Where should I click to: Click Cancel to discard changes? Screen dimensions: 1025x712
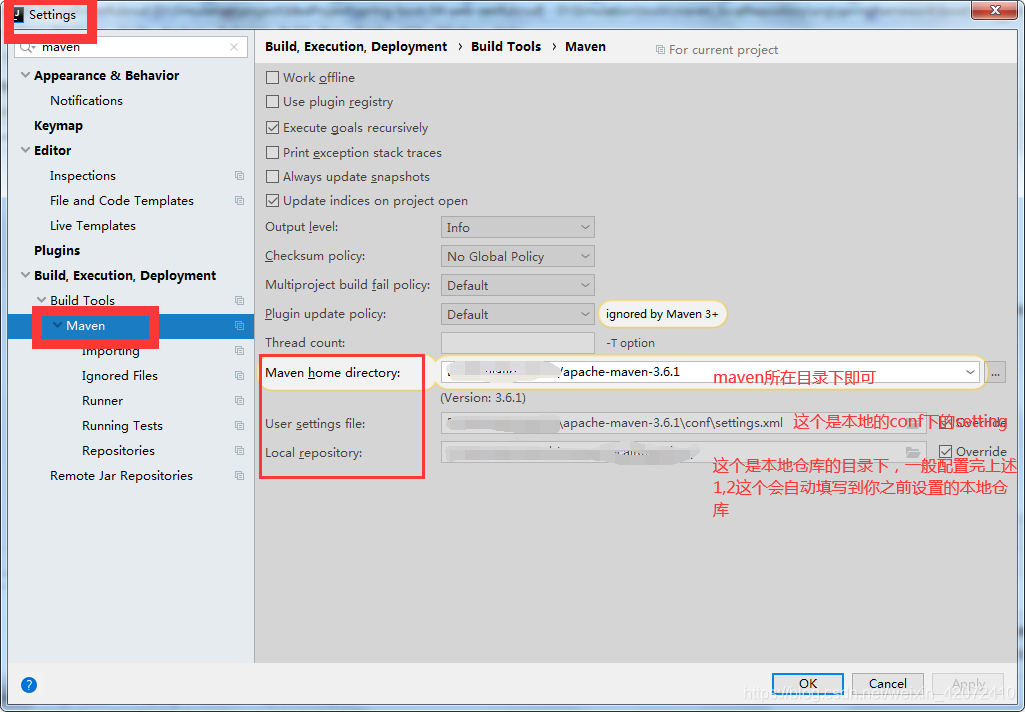(888, 683)
